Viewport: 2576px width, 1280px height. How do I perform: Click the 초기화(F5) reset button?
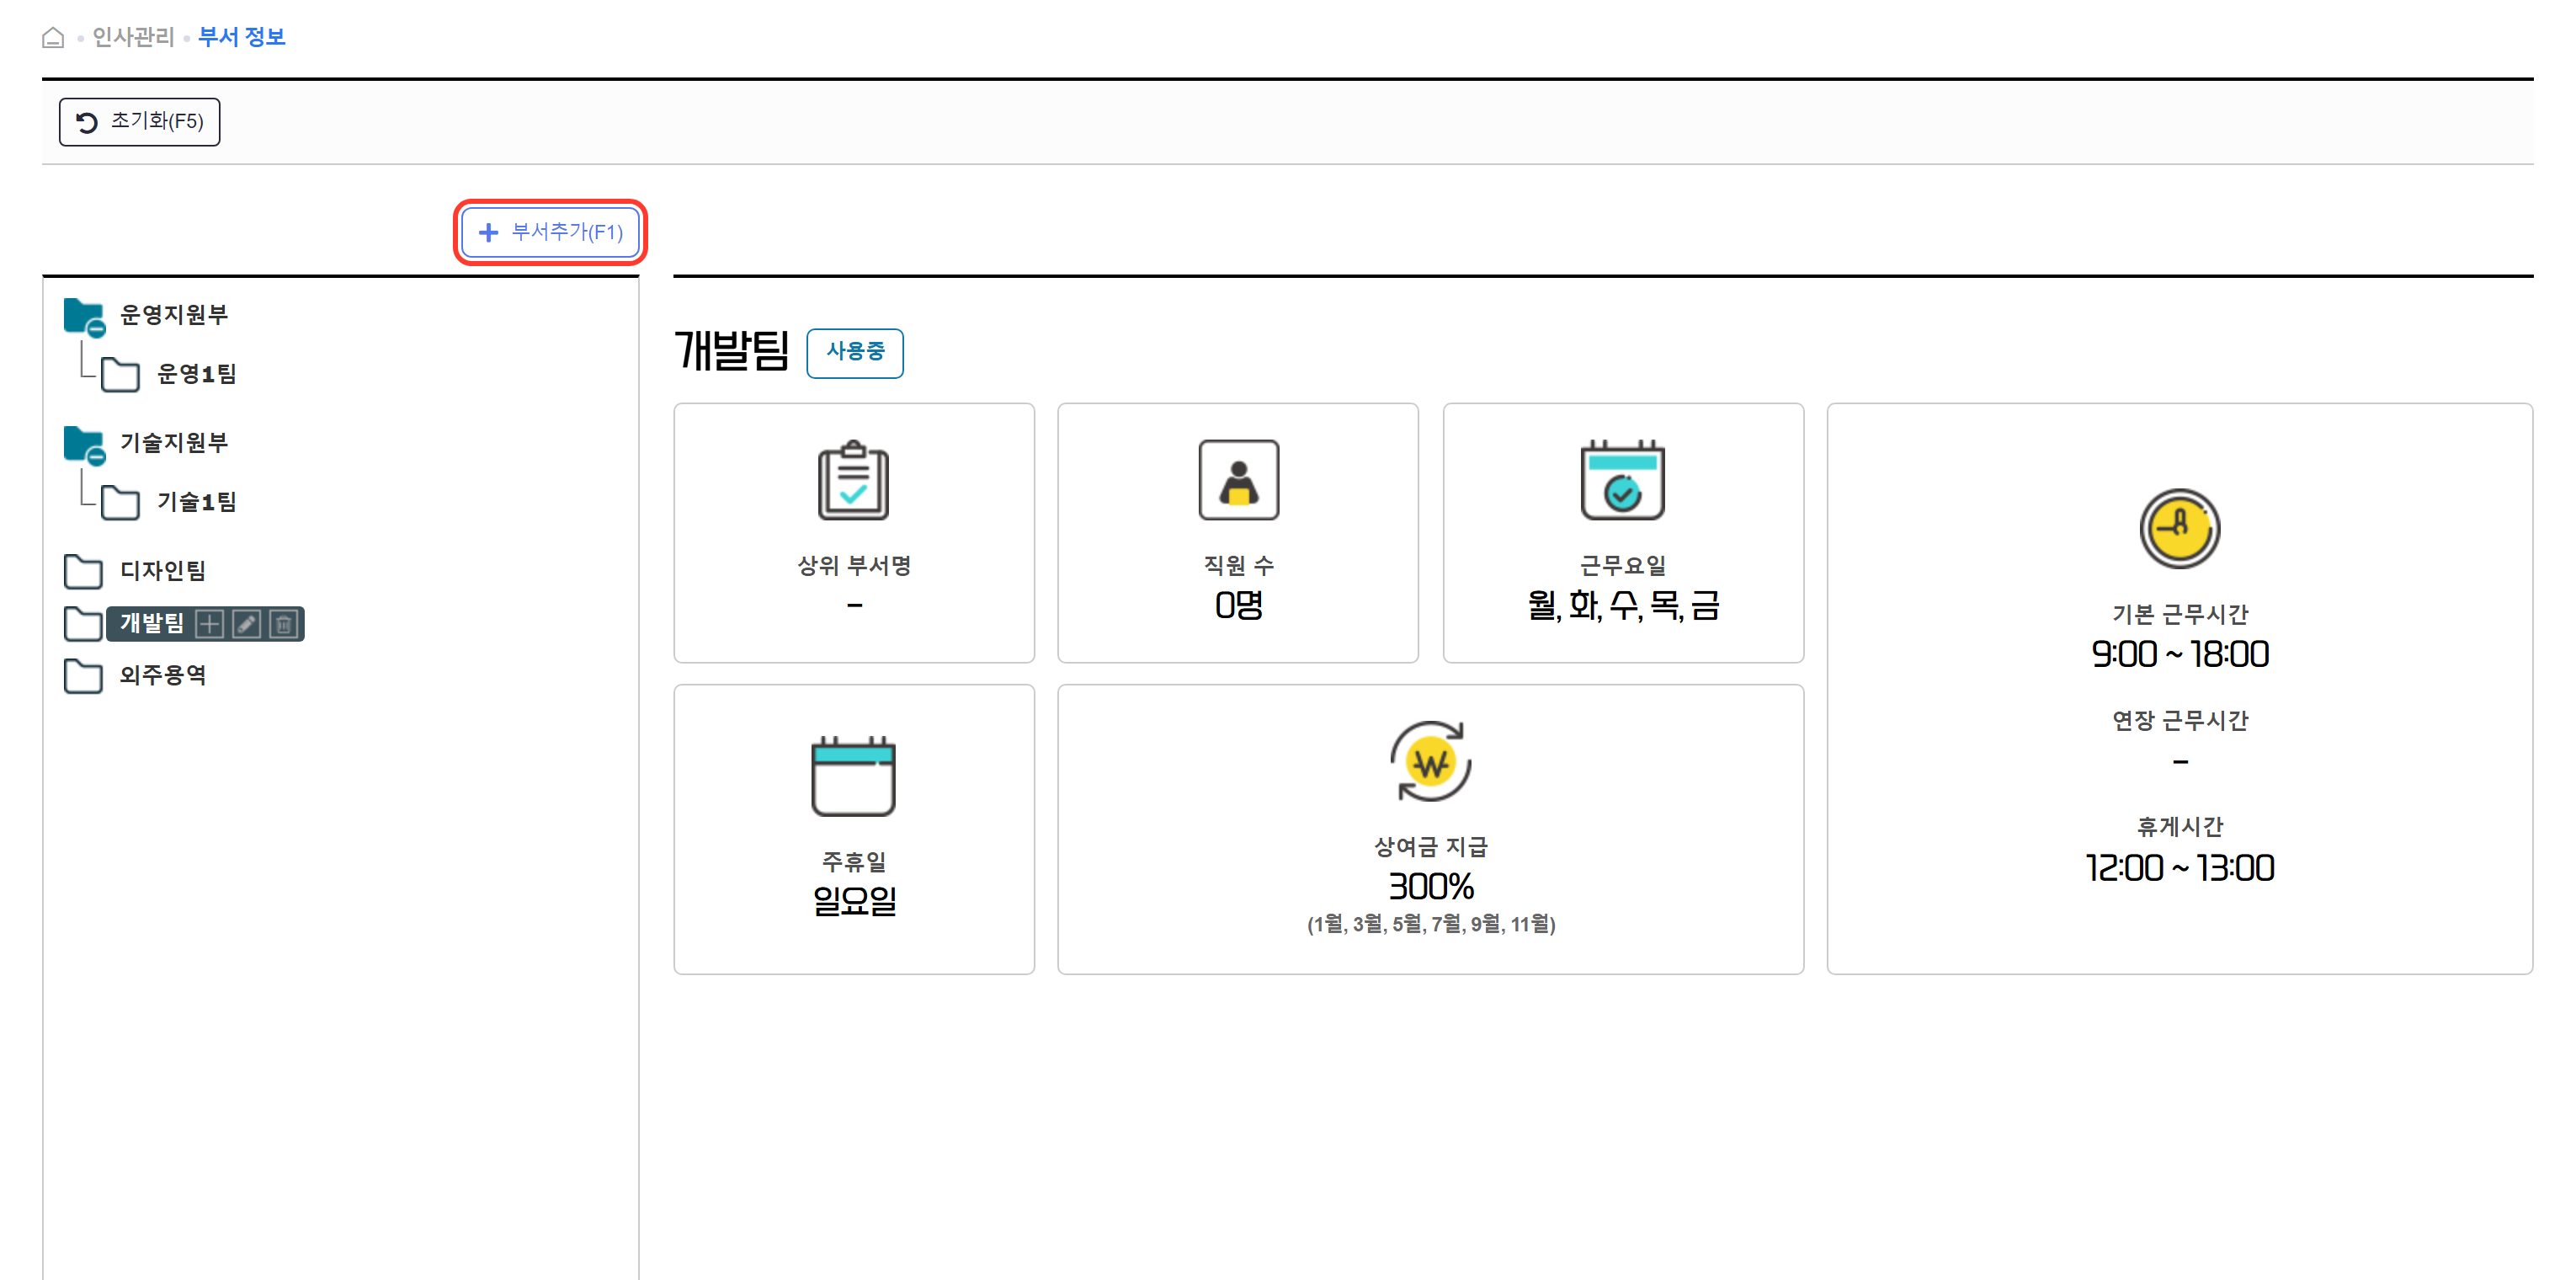(x=139, y=122)
